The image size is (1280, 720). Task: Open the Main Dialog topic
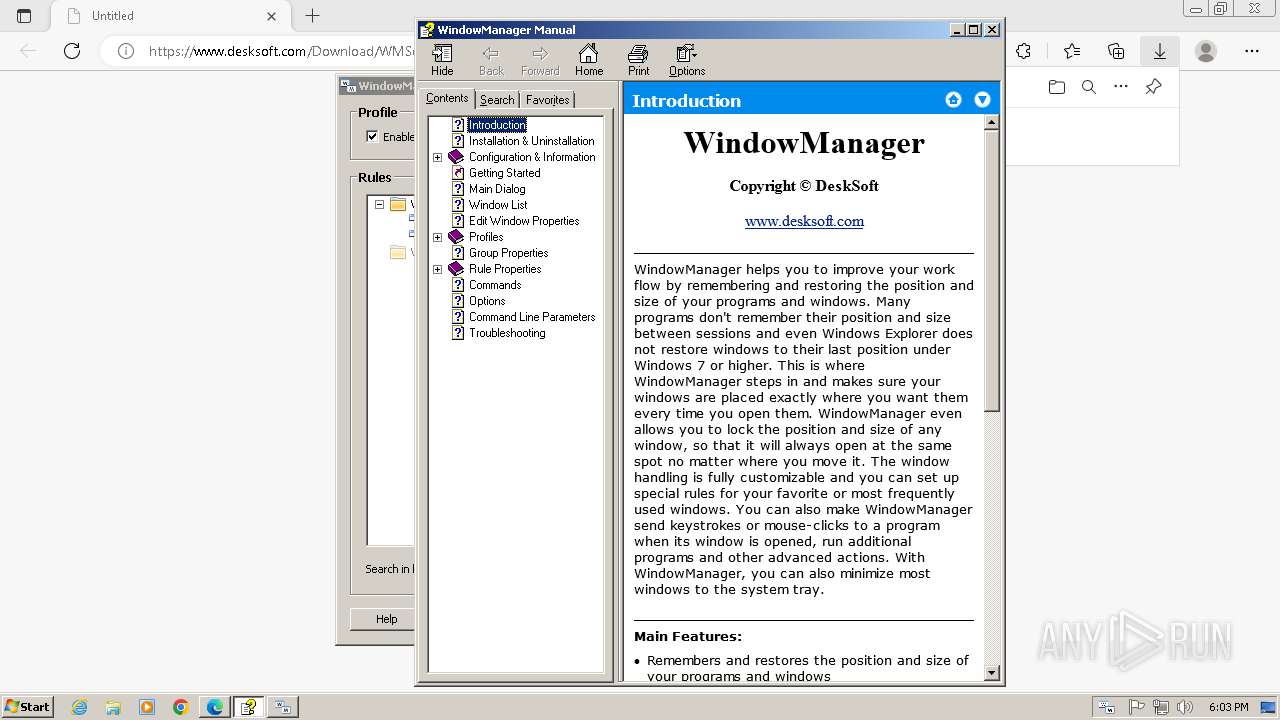(497, 189)
